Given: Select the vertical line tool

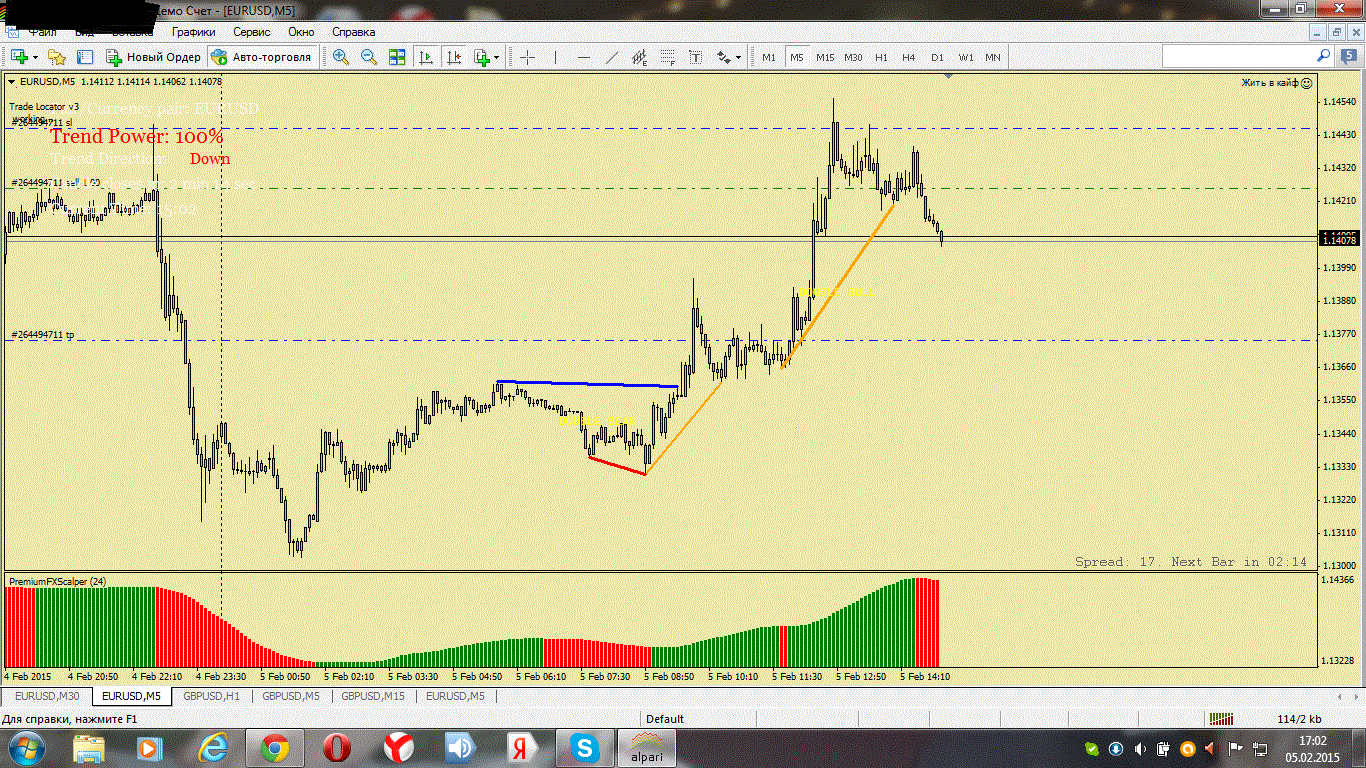Looking at the screenshot, I should [556, 57].
